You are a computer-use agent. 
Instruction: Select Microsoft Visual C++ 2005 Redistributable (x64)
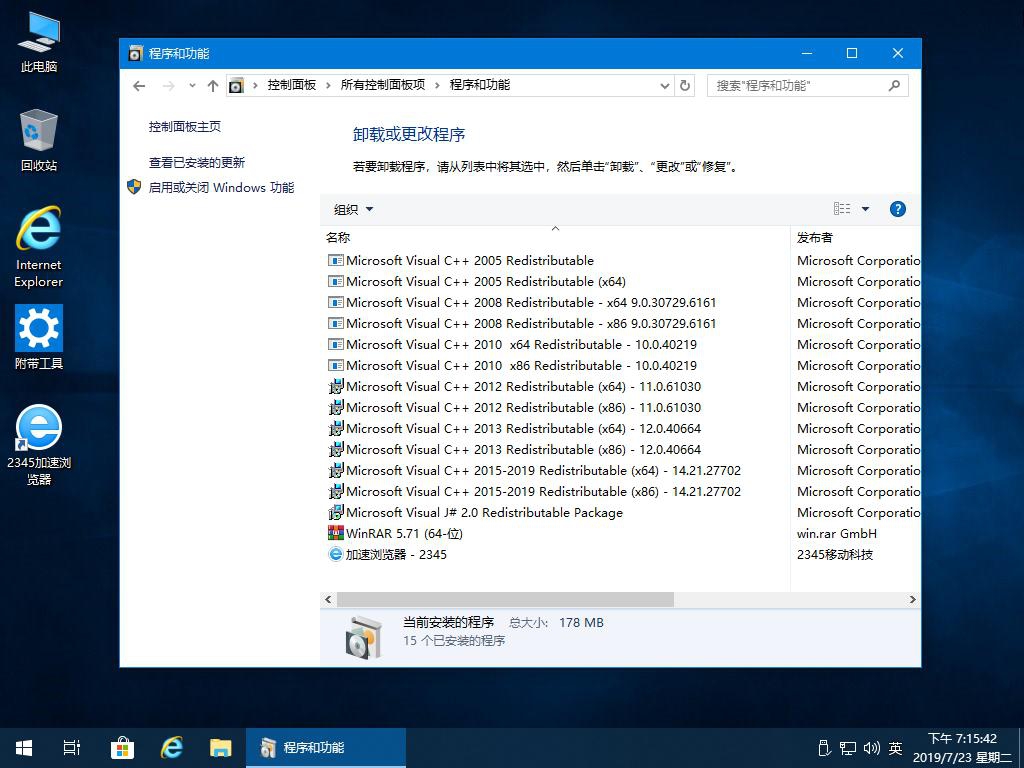click(486, 281)
